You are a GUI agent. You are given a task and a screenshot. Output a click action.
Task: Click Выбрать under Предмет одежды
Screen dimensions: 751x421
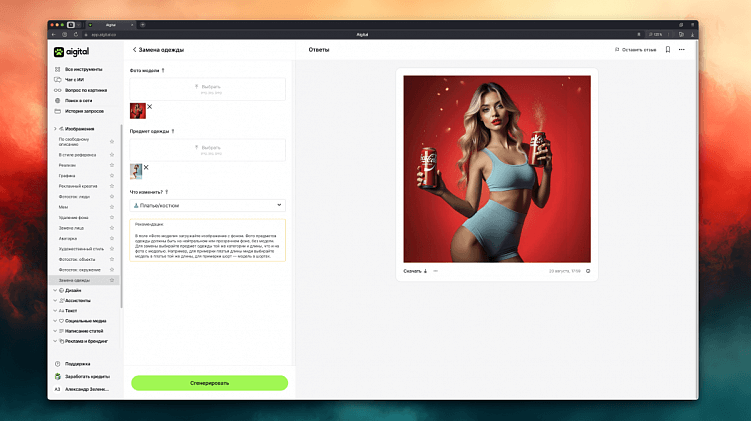click(x=207, y=150)
